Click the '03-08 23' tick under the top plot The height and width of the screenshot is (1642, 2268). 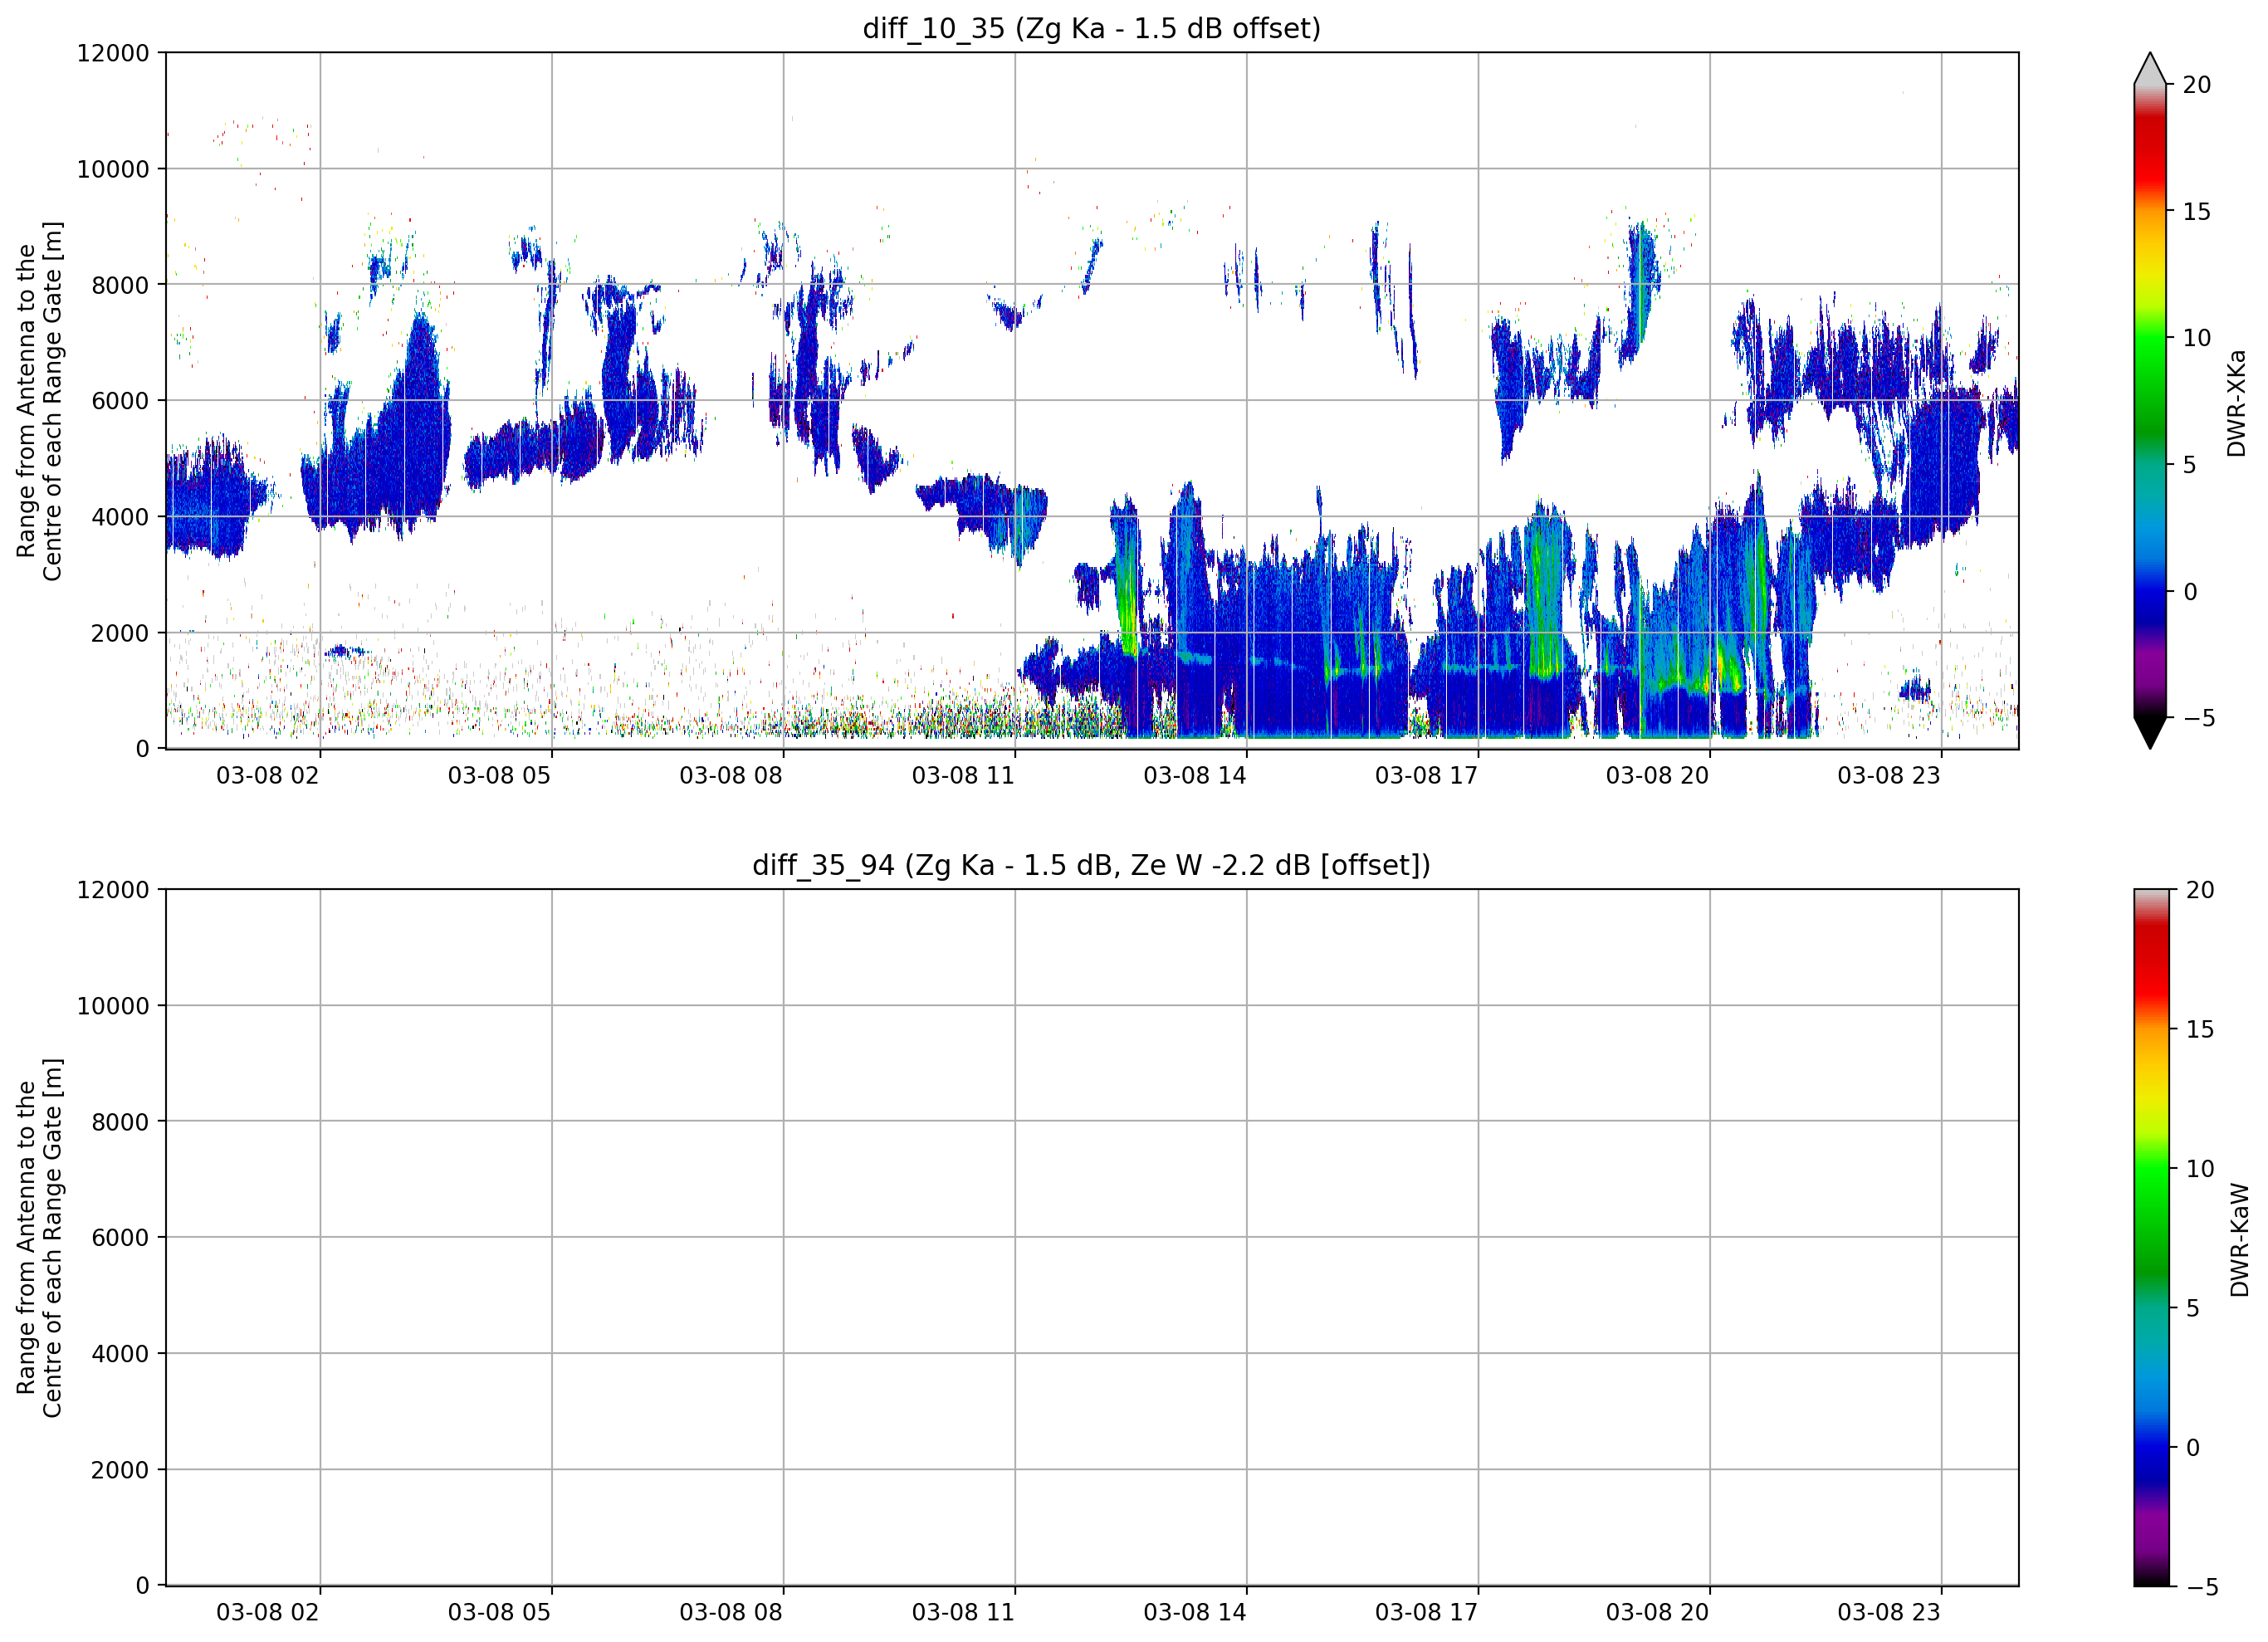(x=1889, y=776)
